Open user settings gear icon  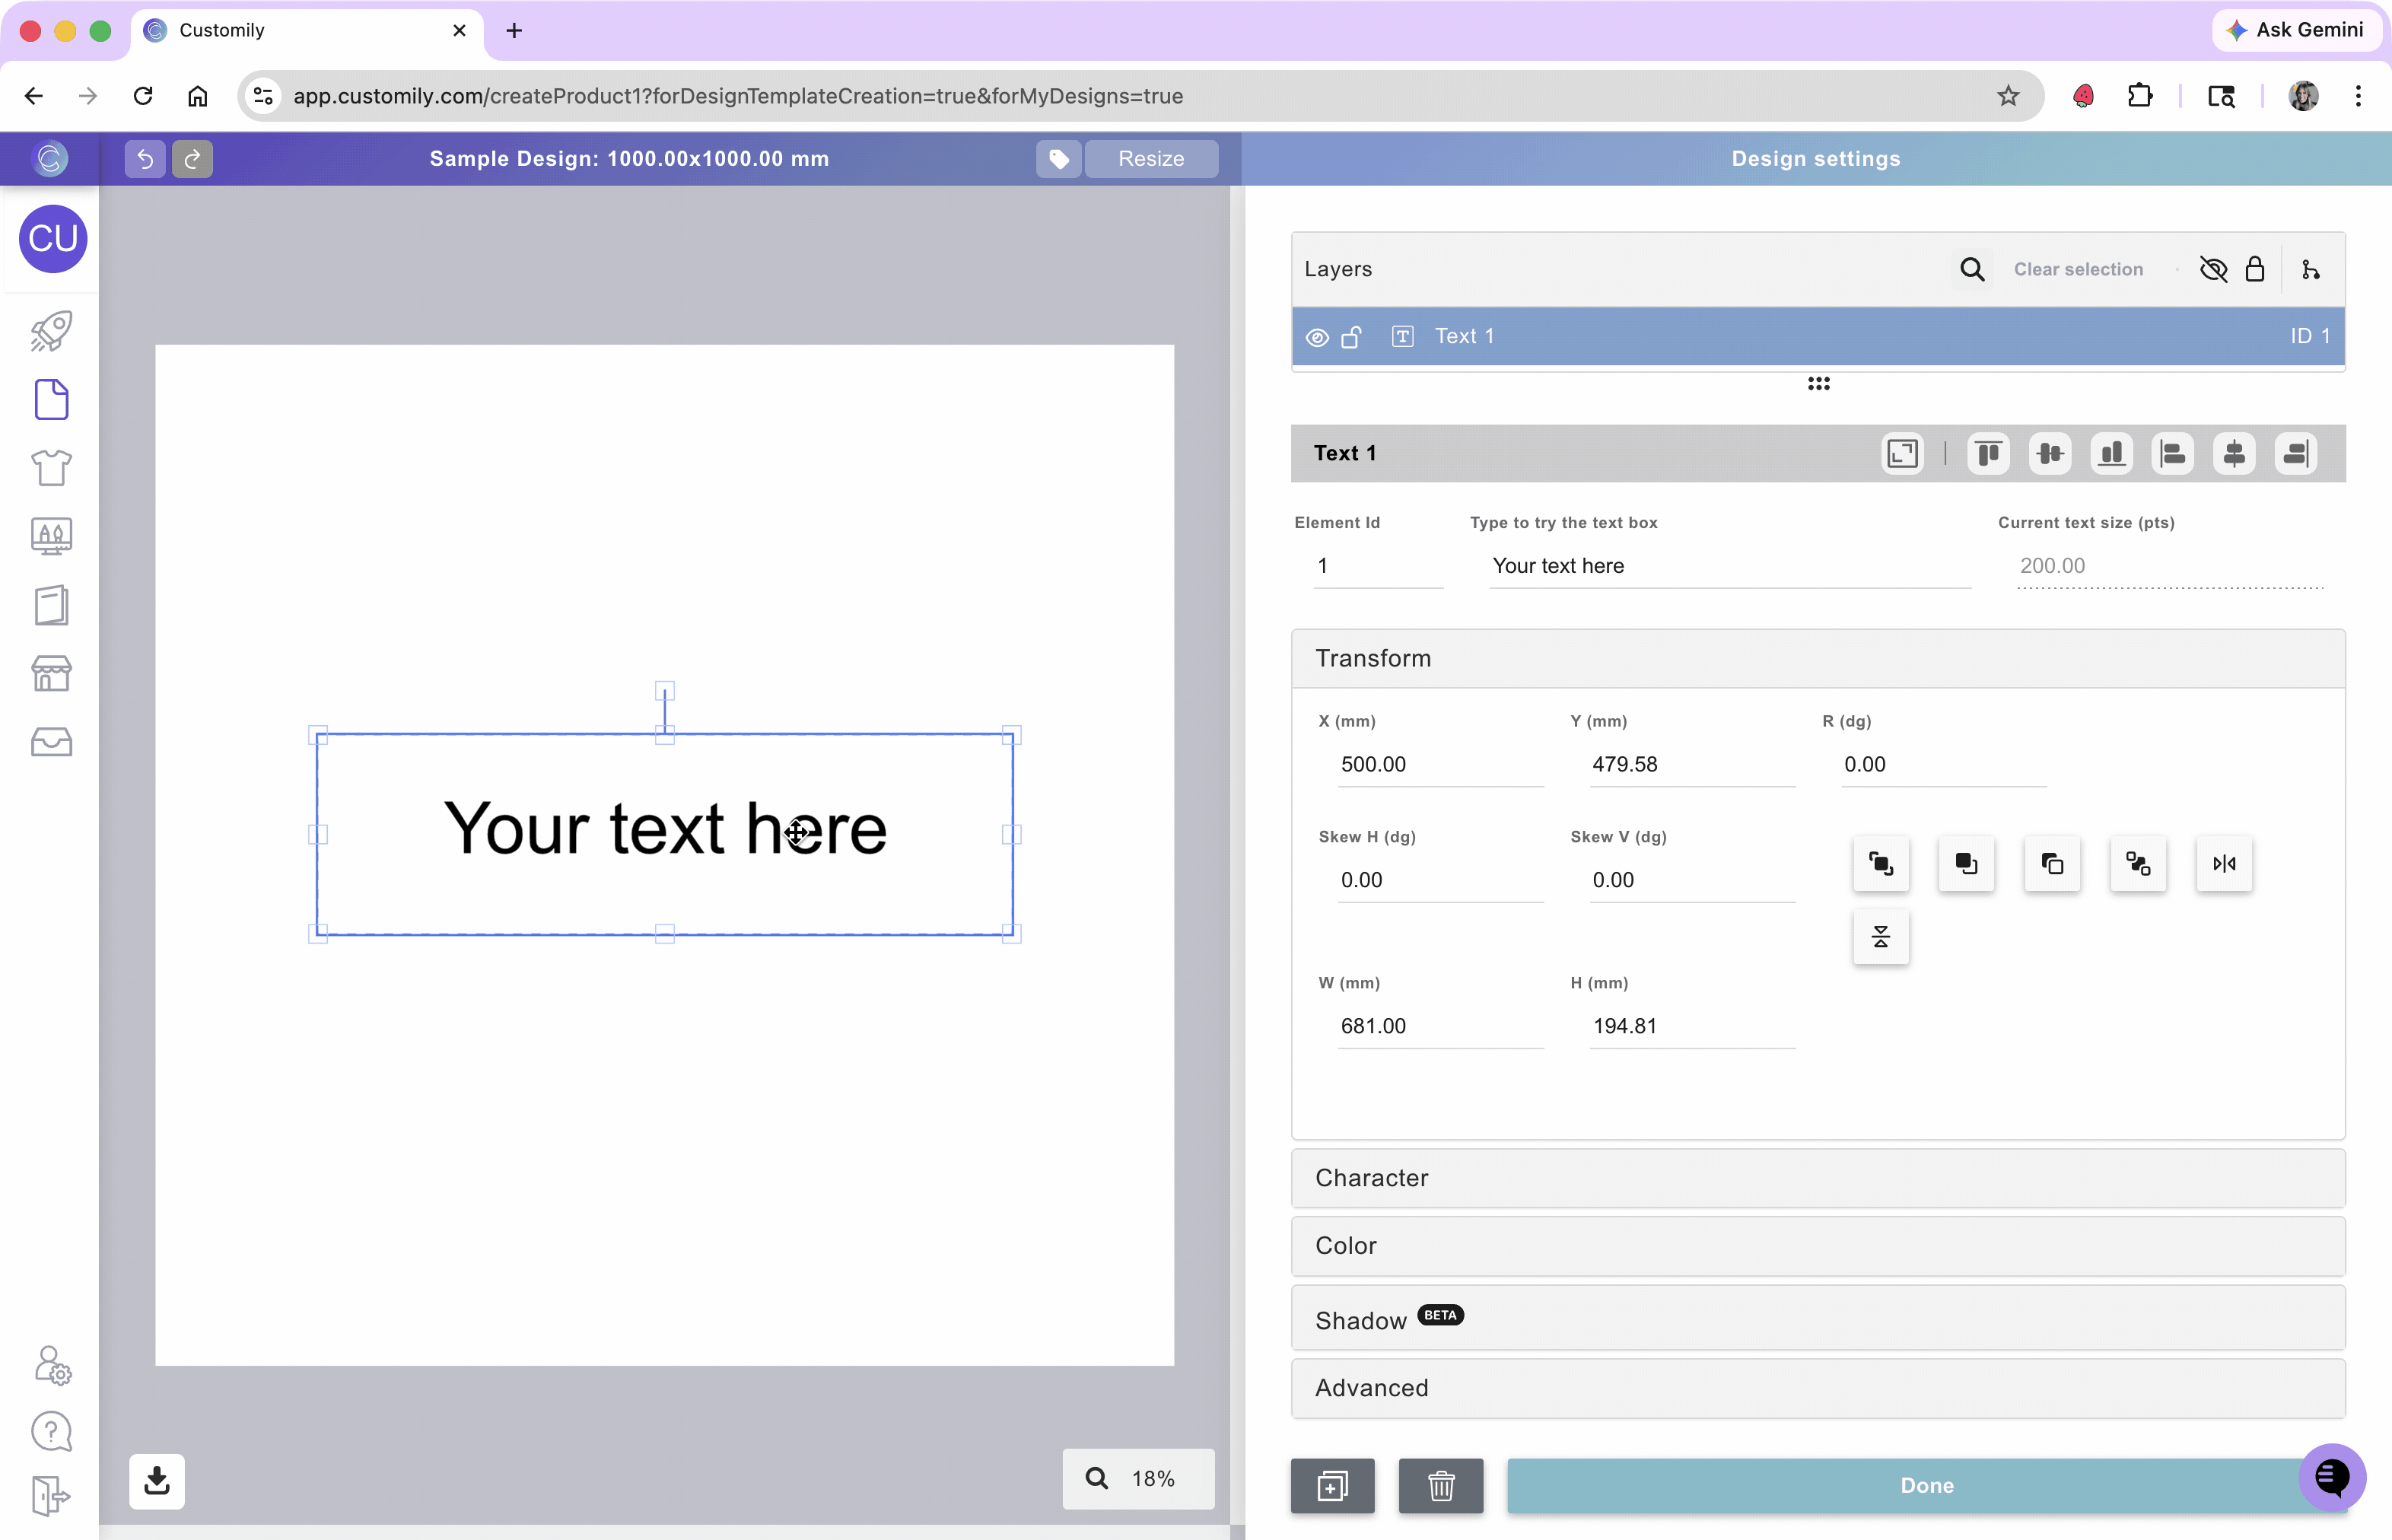click(53, 1365)
